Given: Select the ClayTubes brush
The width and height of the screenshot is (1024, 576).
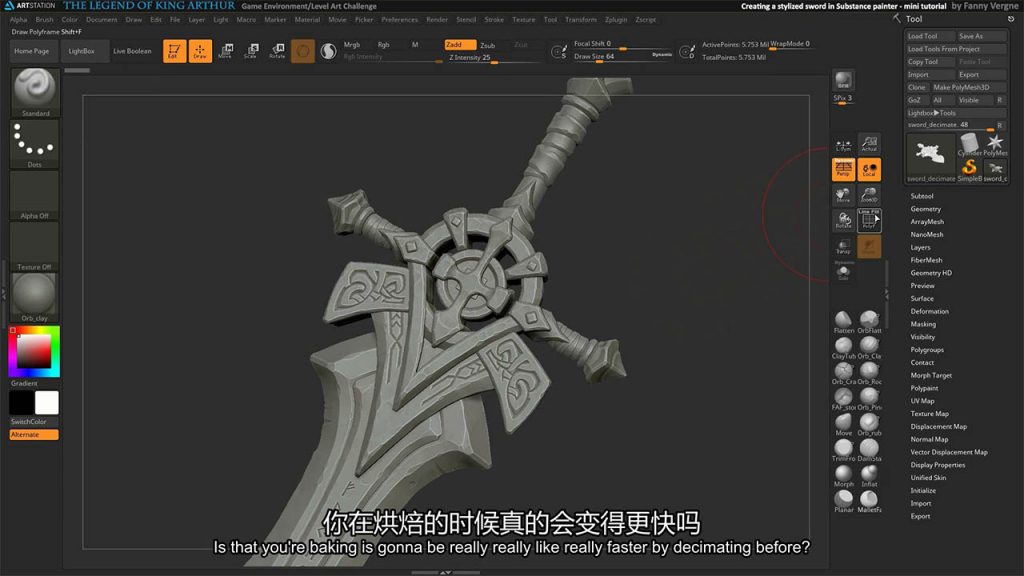Looking at the screenshot, I should pos(843,347).
